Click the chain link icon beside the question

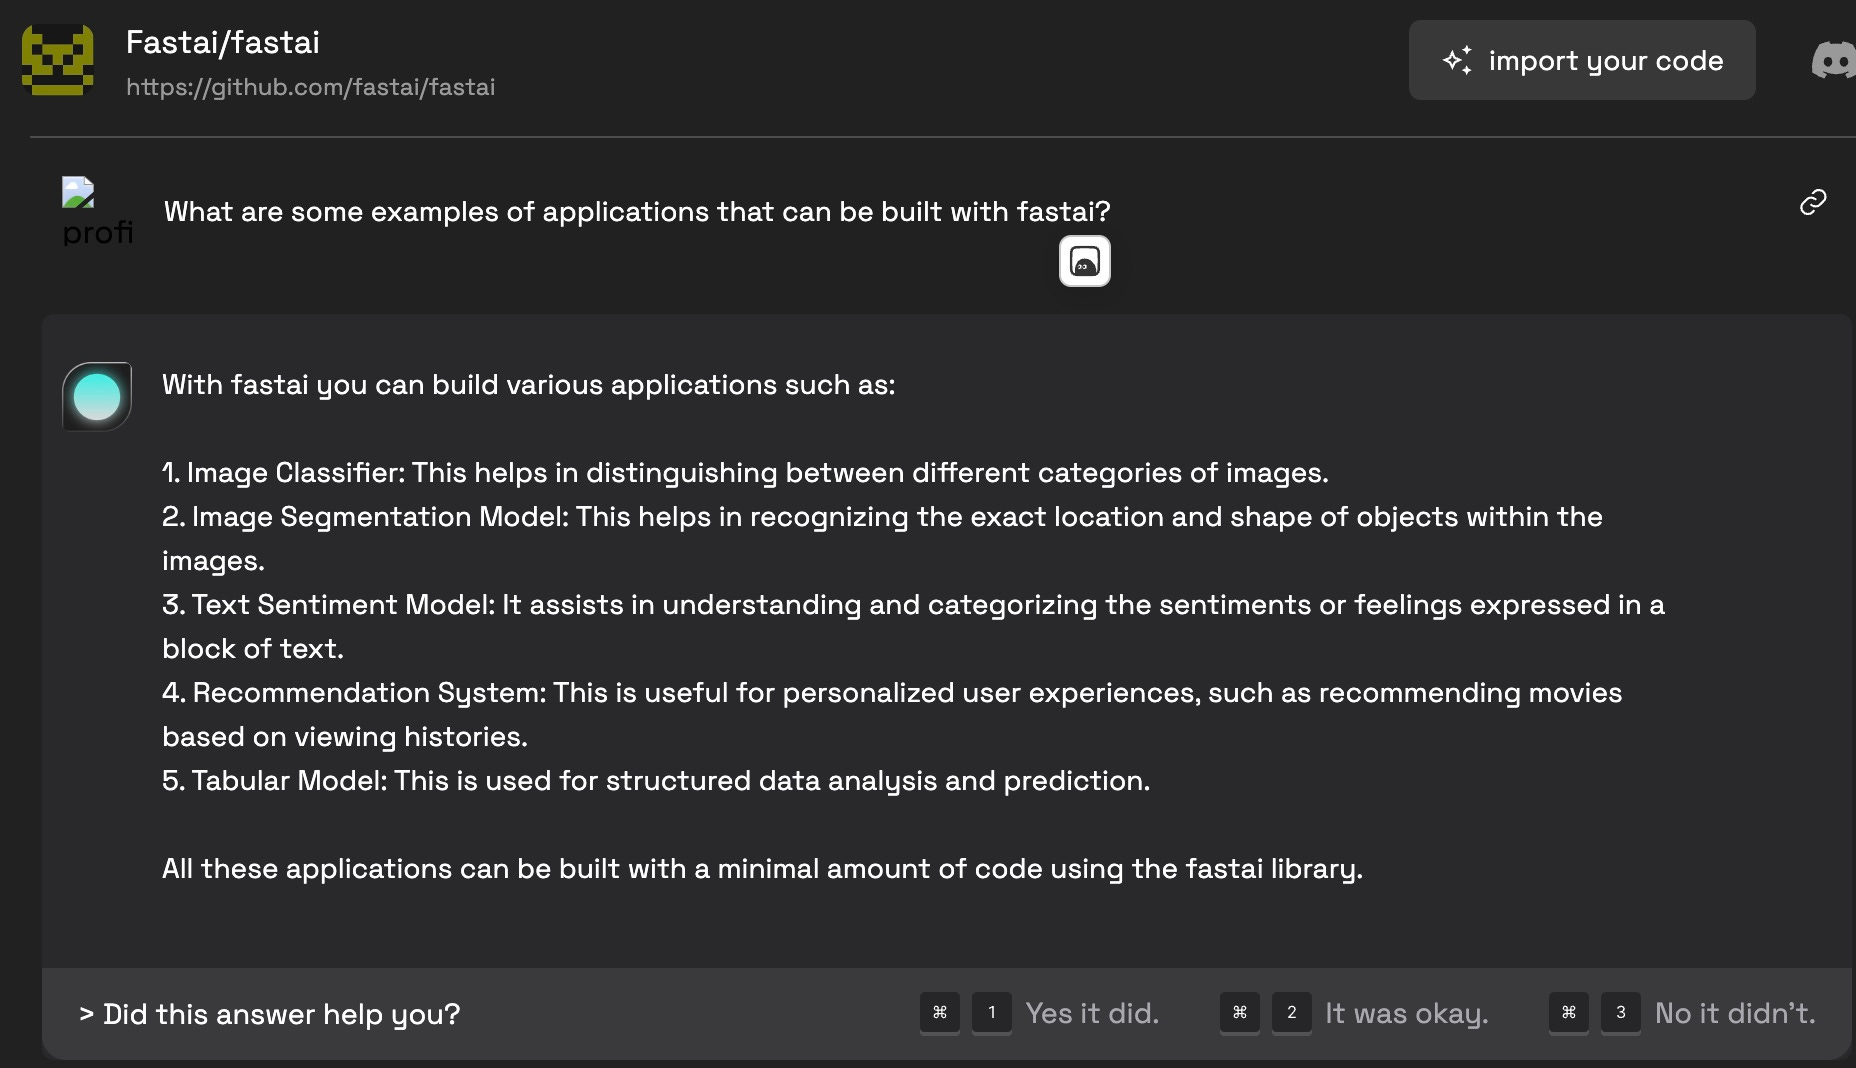point(1812,203)
